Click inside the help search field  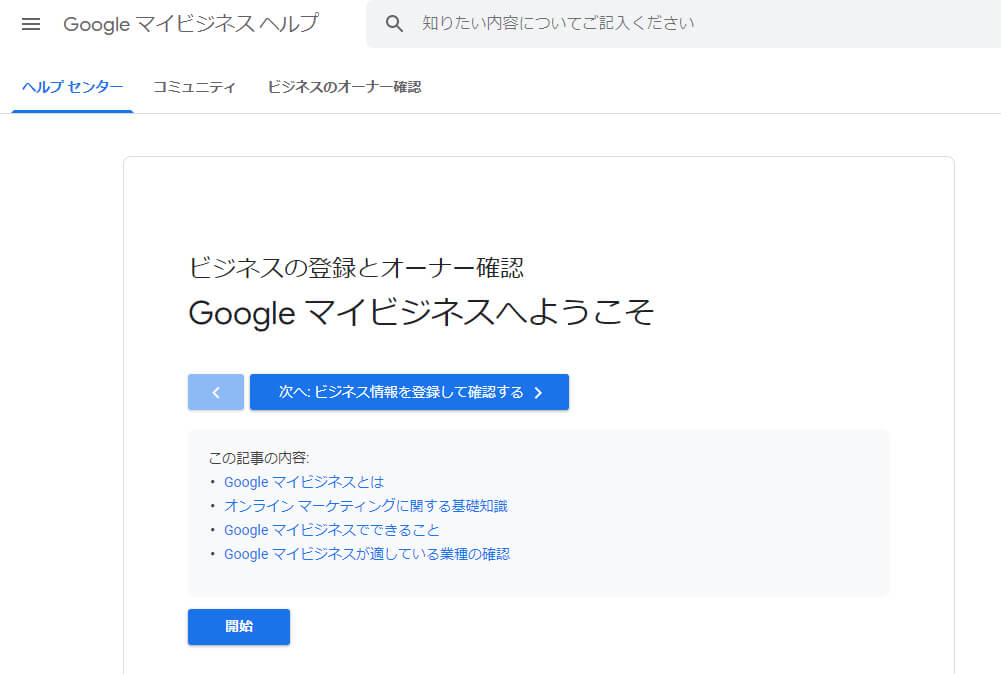(x=600, y=22)
